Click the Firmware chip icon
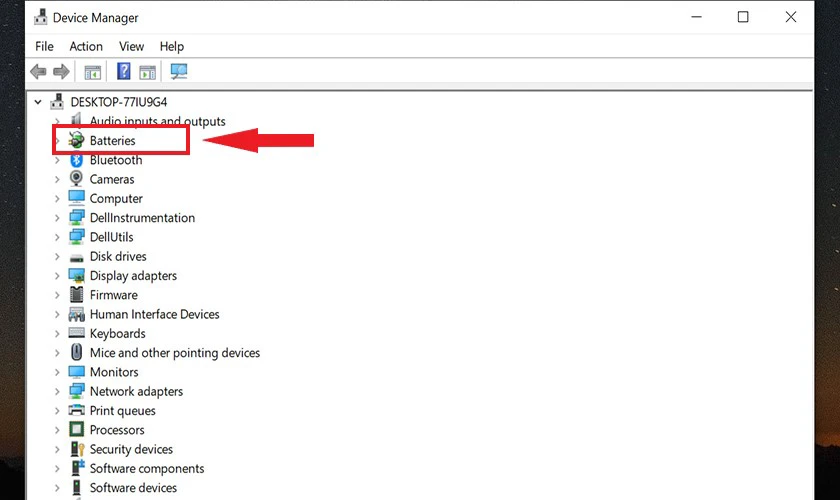This screenshot has width=840, height=500. click(x=77, y=294)
